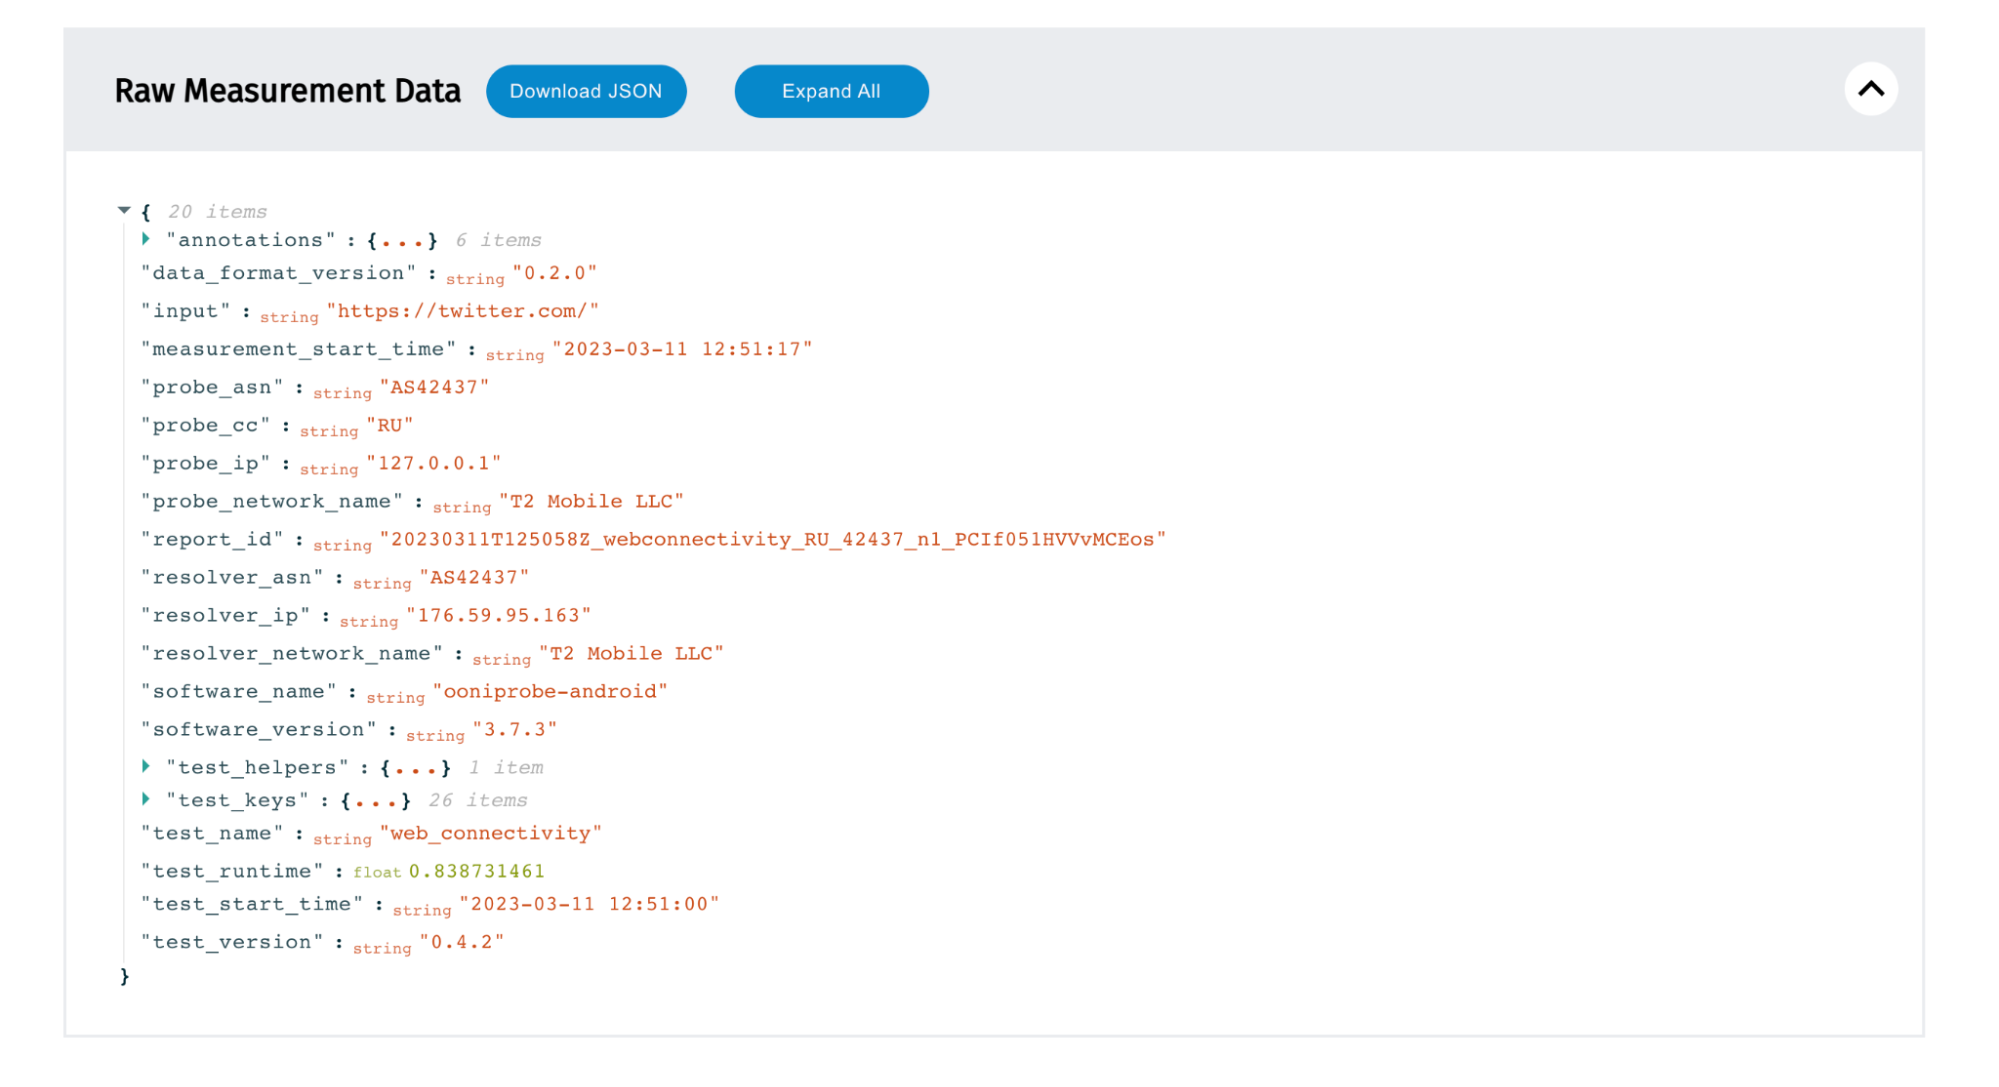Click the twitter.com input URL value
Screen dimensions: 1999x1087
(463, 311)
